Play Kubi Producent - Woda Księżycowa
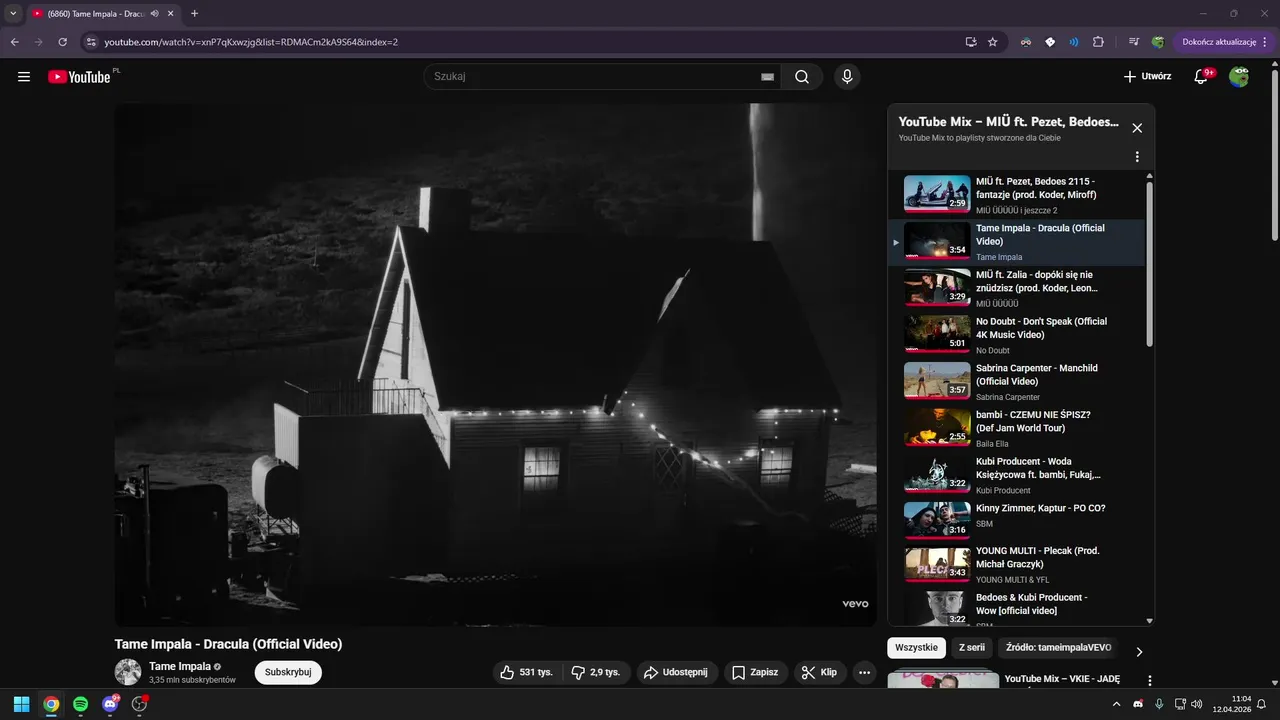The width and height of the screenshot is (1280, 720). click(1016, 475)
